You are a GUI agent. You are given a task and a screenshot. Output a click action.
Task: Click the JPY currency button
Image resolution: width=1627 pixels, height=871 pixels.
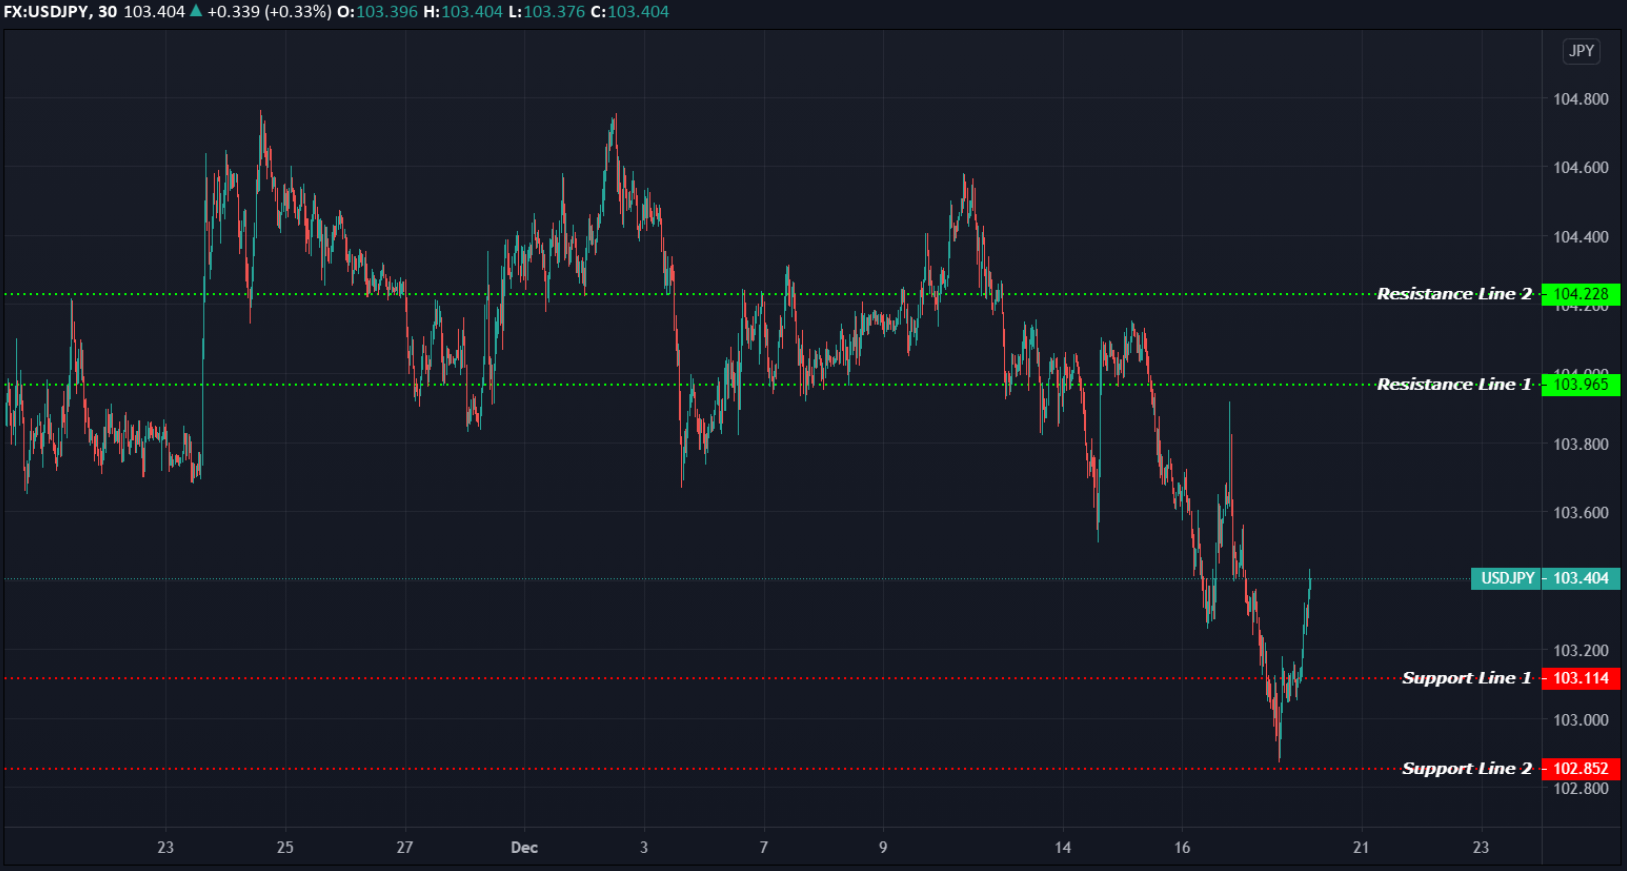[x=1581, y=51]
